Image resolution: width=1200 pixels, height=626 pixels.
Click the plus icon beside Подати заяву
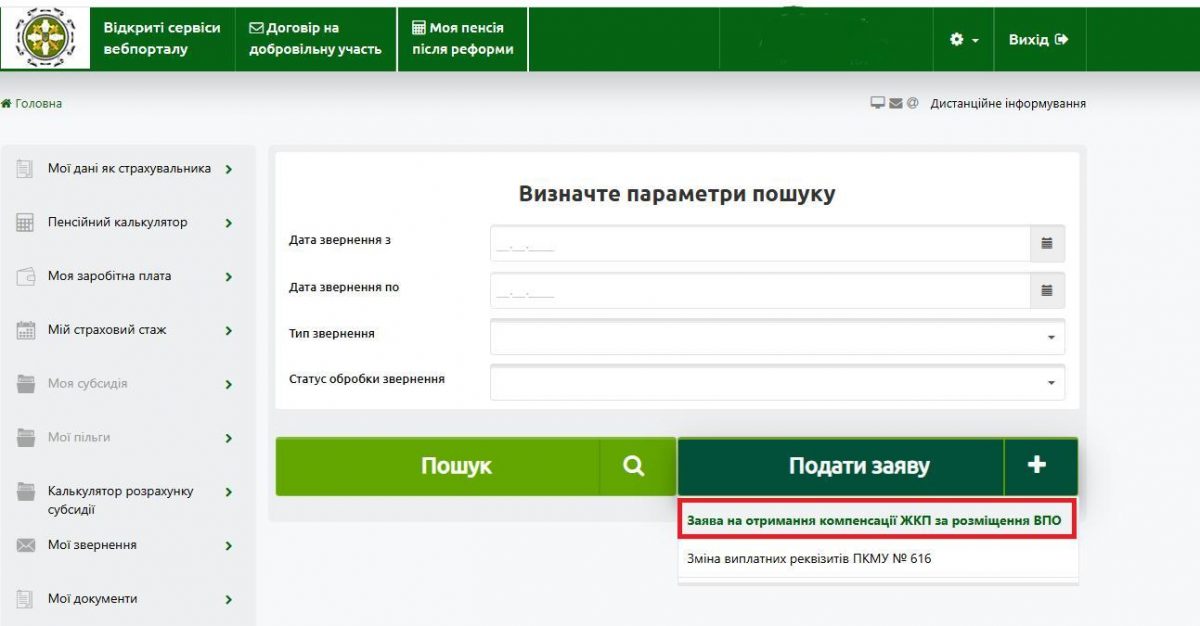coord(1037,465)
